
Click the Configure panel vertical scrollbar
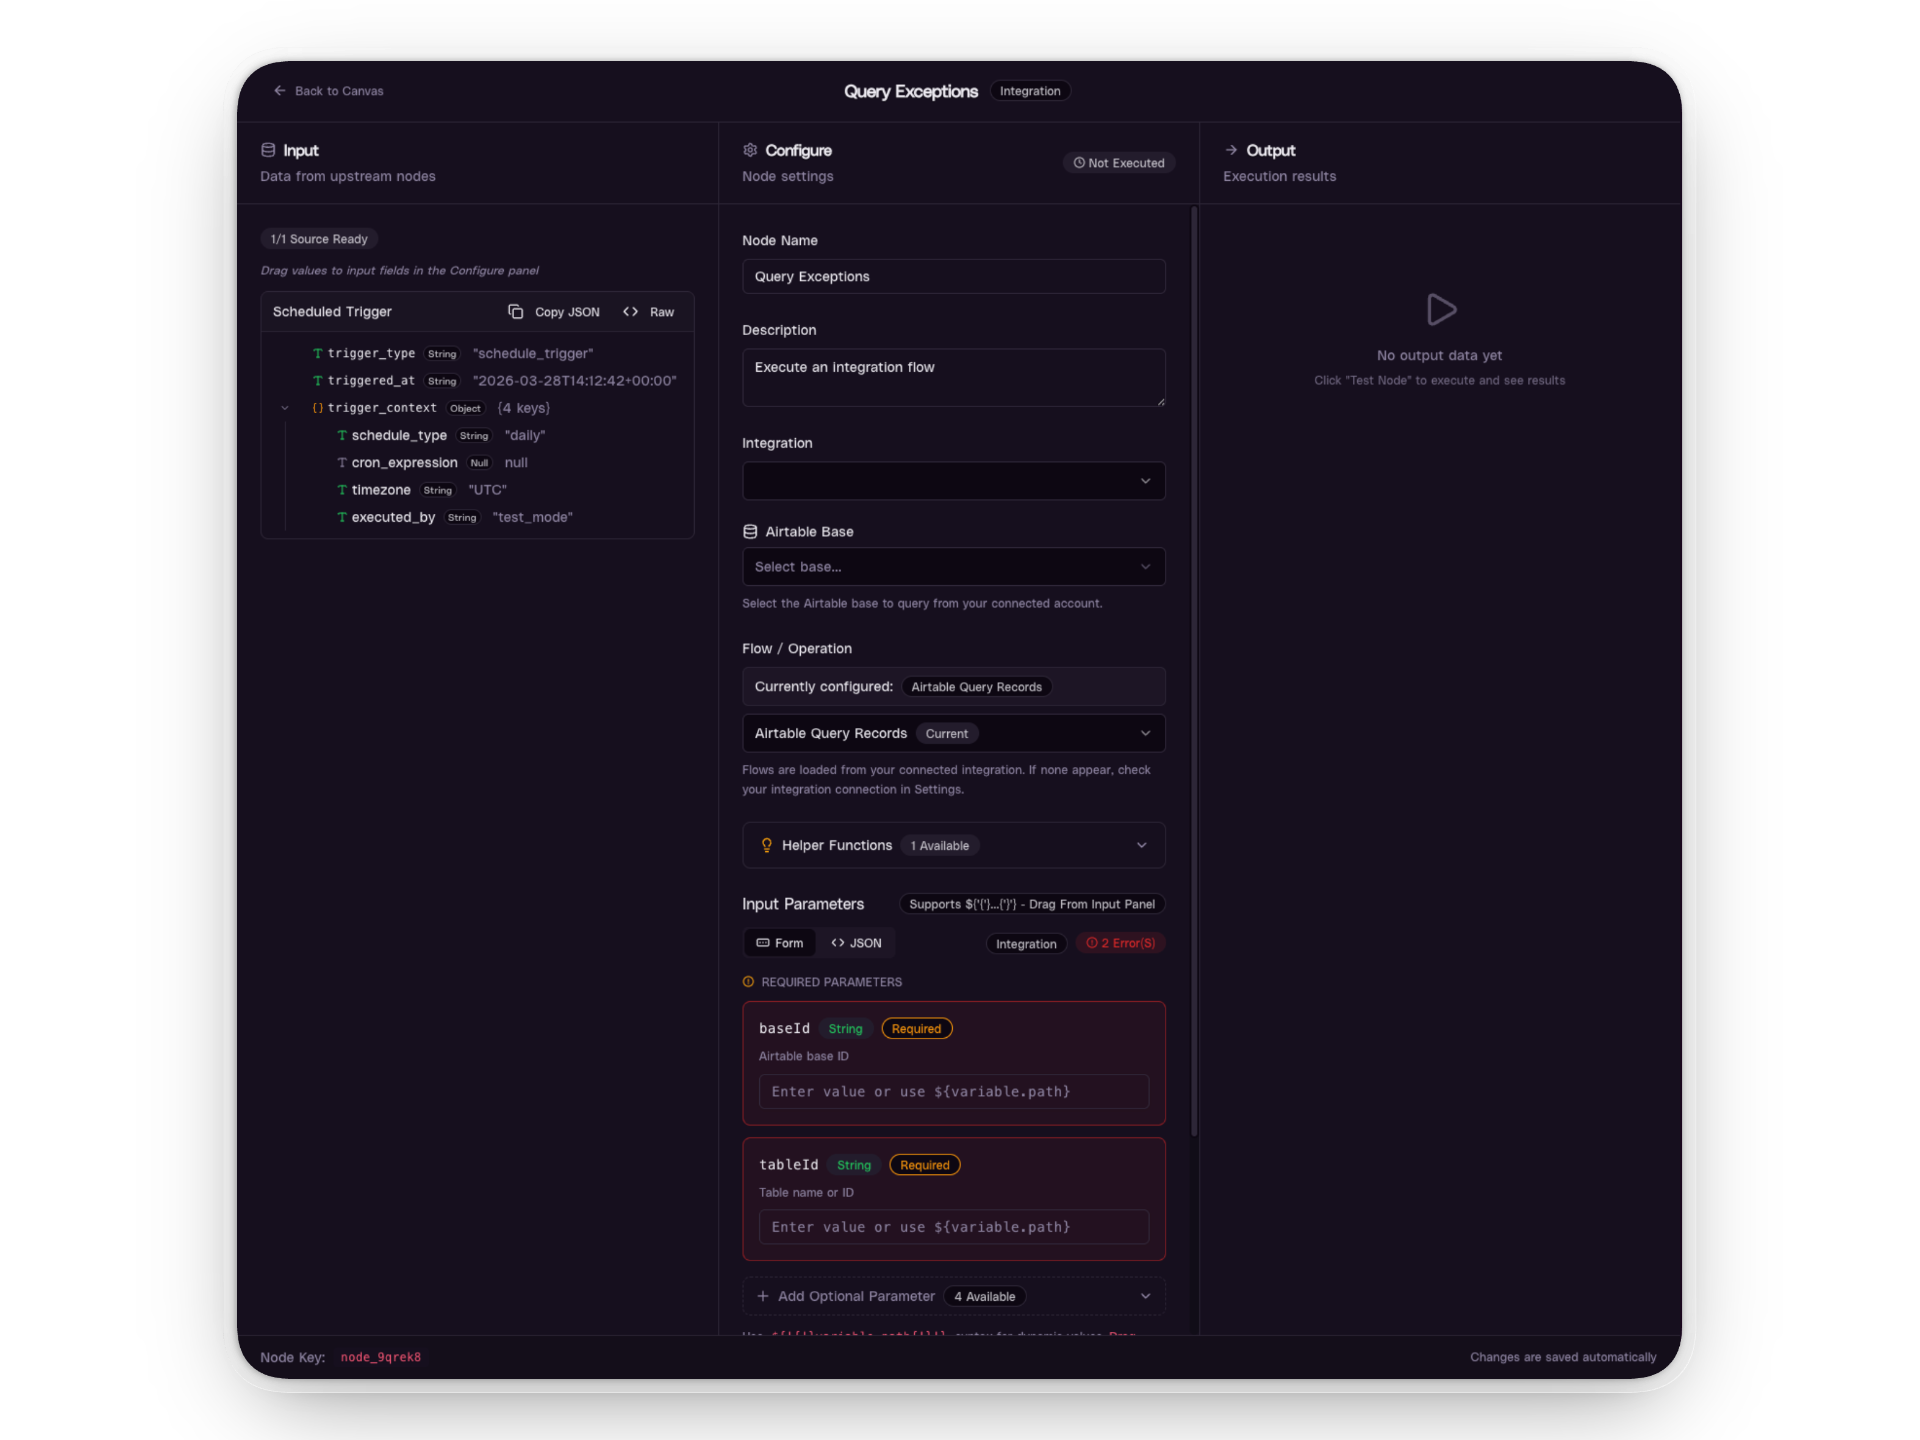pyautogui.click(x=1194, y=670)
